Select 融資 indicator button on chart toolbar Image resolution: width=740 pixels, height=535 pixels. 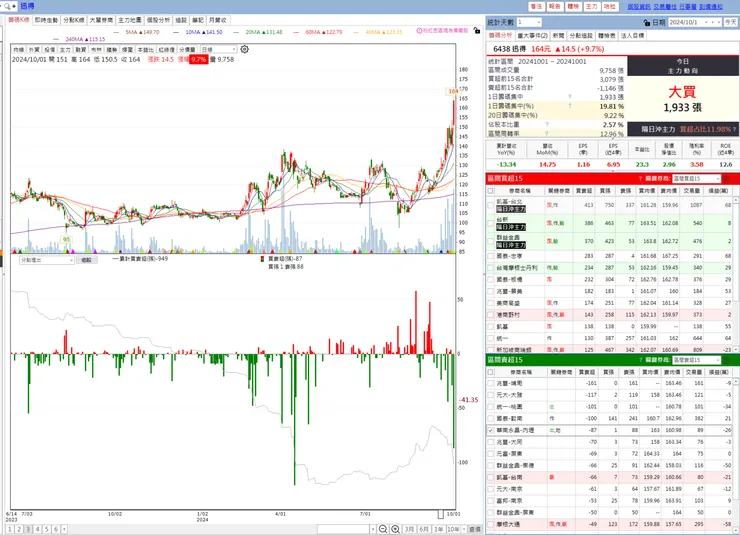[80, 50]
